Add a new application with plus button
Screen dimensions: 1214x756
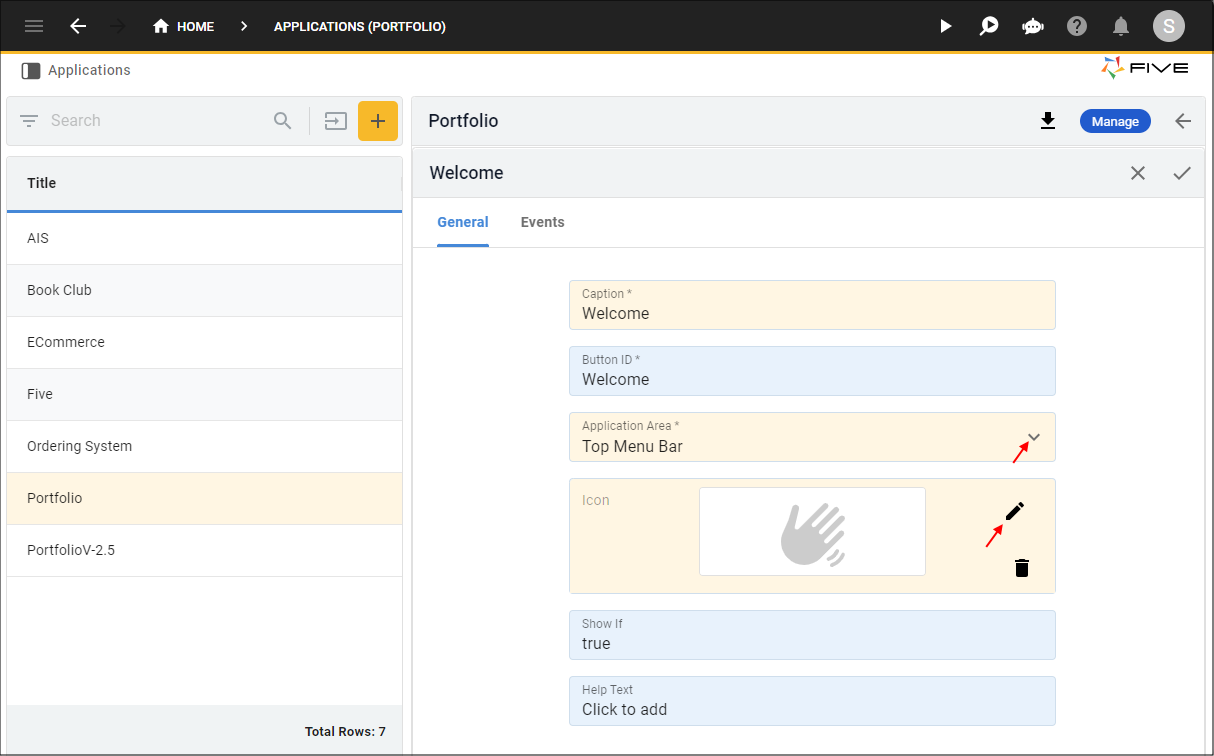click(378, 121)
